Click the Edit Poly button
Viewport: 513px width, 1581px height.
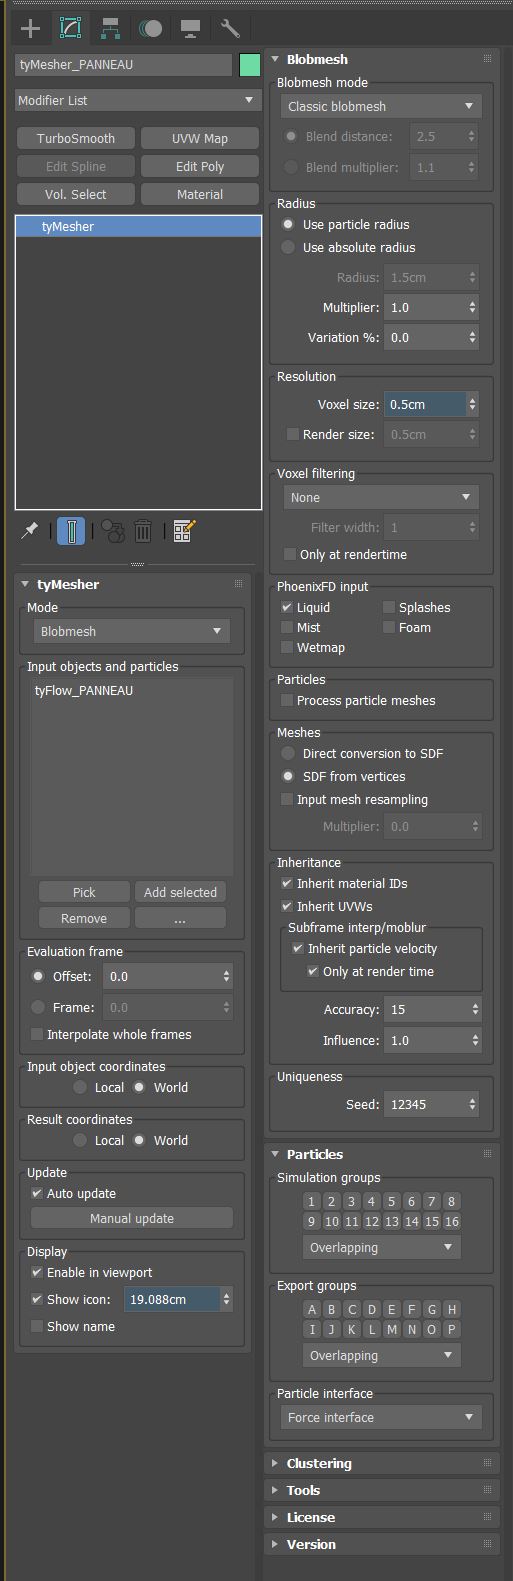click(x=200, y=166)
